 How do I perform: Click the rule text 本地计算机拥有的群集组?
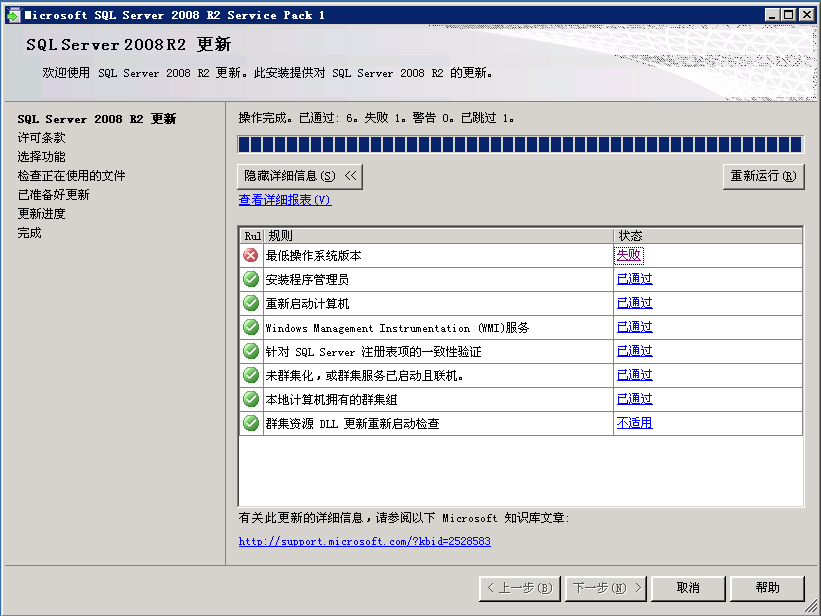click(x=331, y=400)
